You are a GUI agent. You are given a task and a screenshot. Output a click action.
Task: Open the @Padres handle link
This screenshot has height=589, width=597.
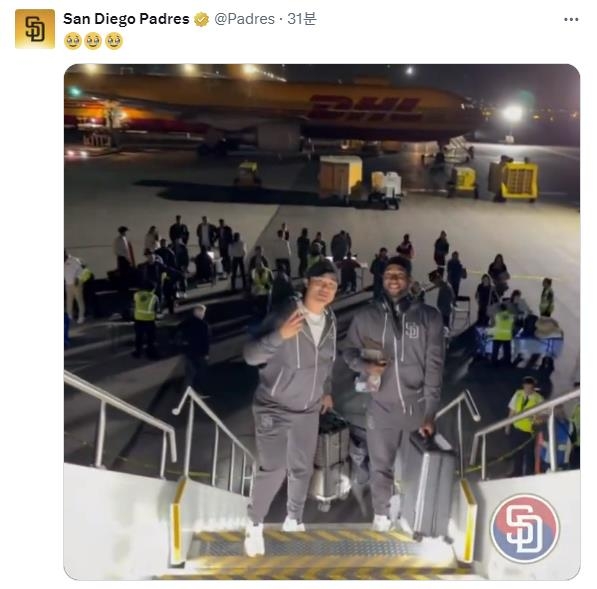click(x=244, y=19)
